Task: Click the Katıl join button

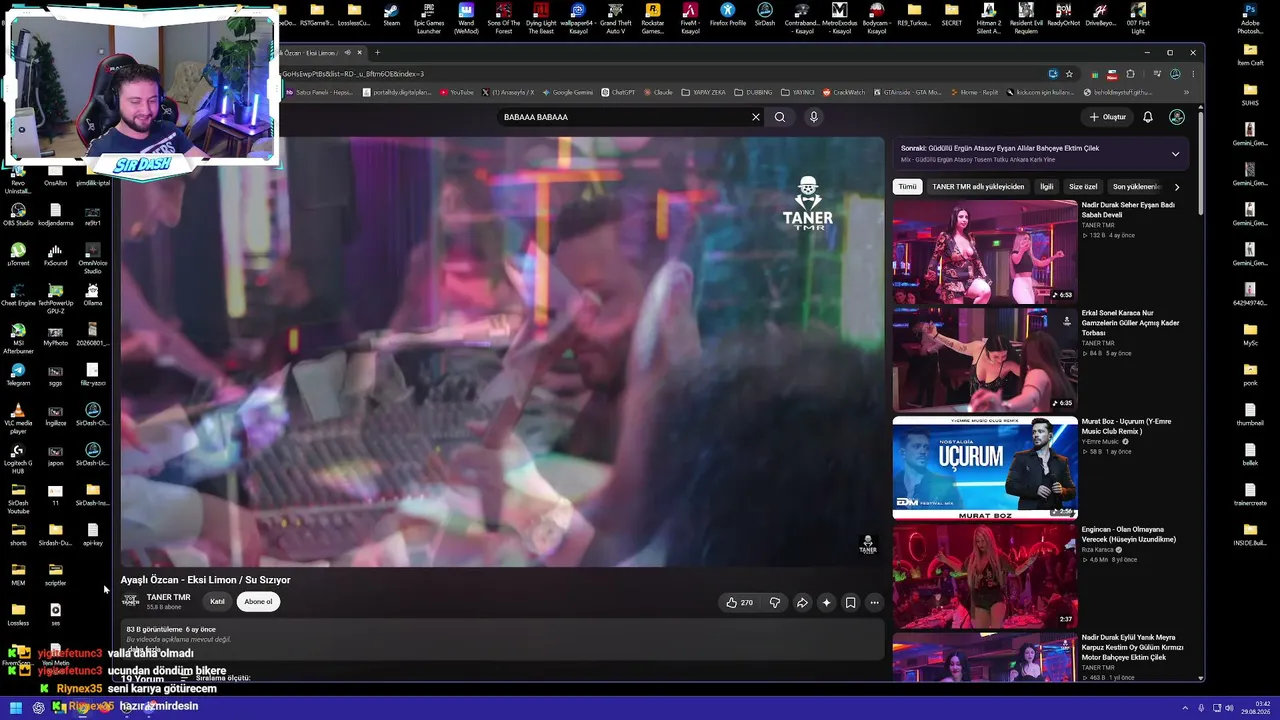Action: click(217, 602)
